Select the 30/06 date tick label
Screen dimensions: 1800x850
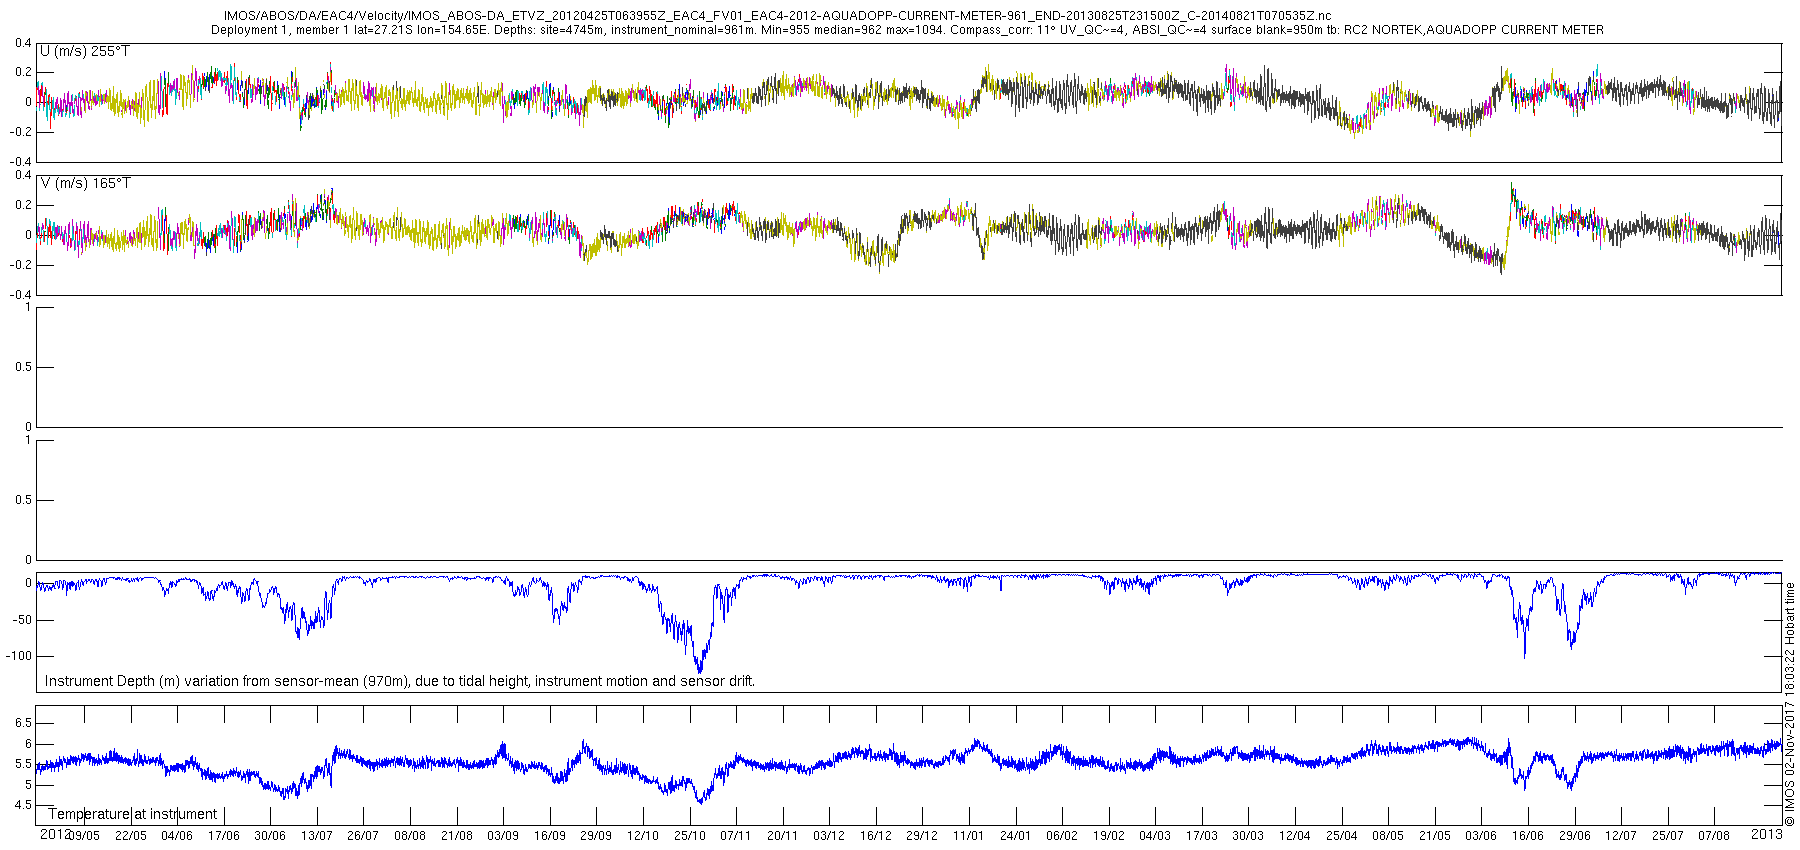pyautogui.click(x=270, y=836)
